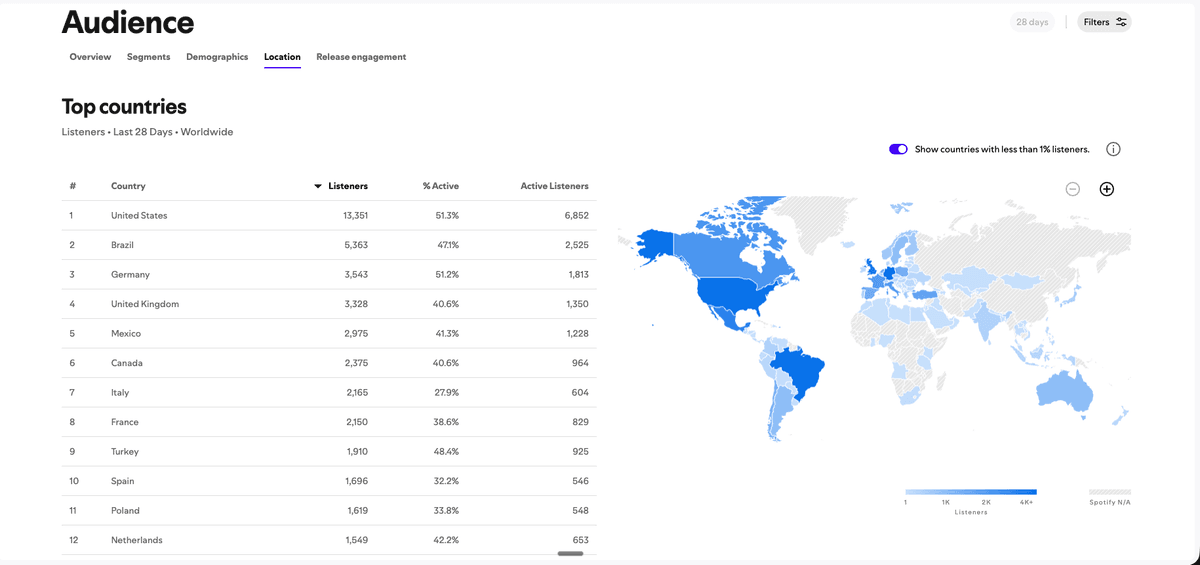Select the United States row
This screenshot has height=565, width=1200.
click(329, 215)
